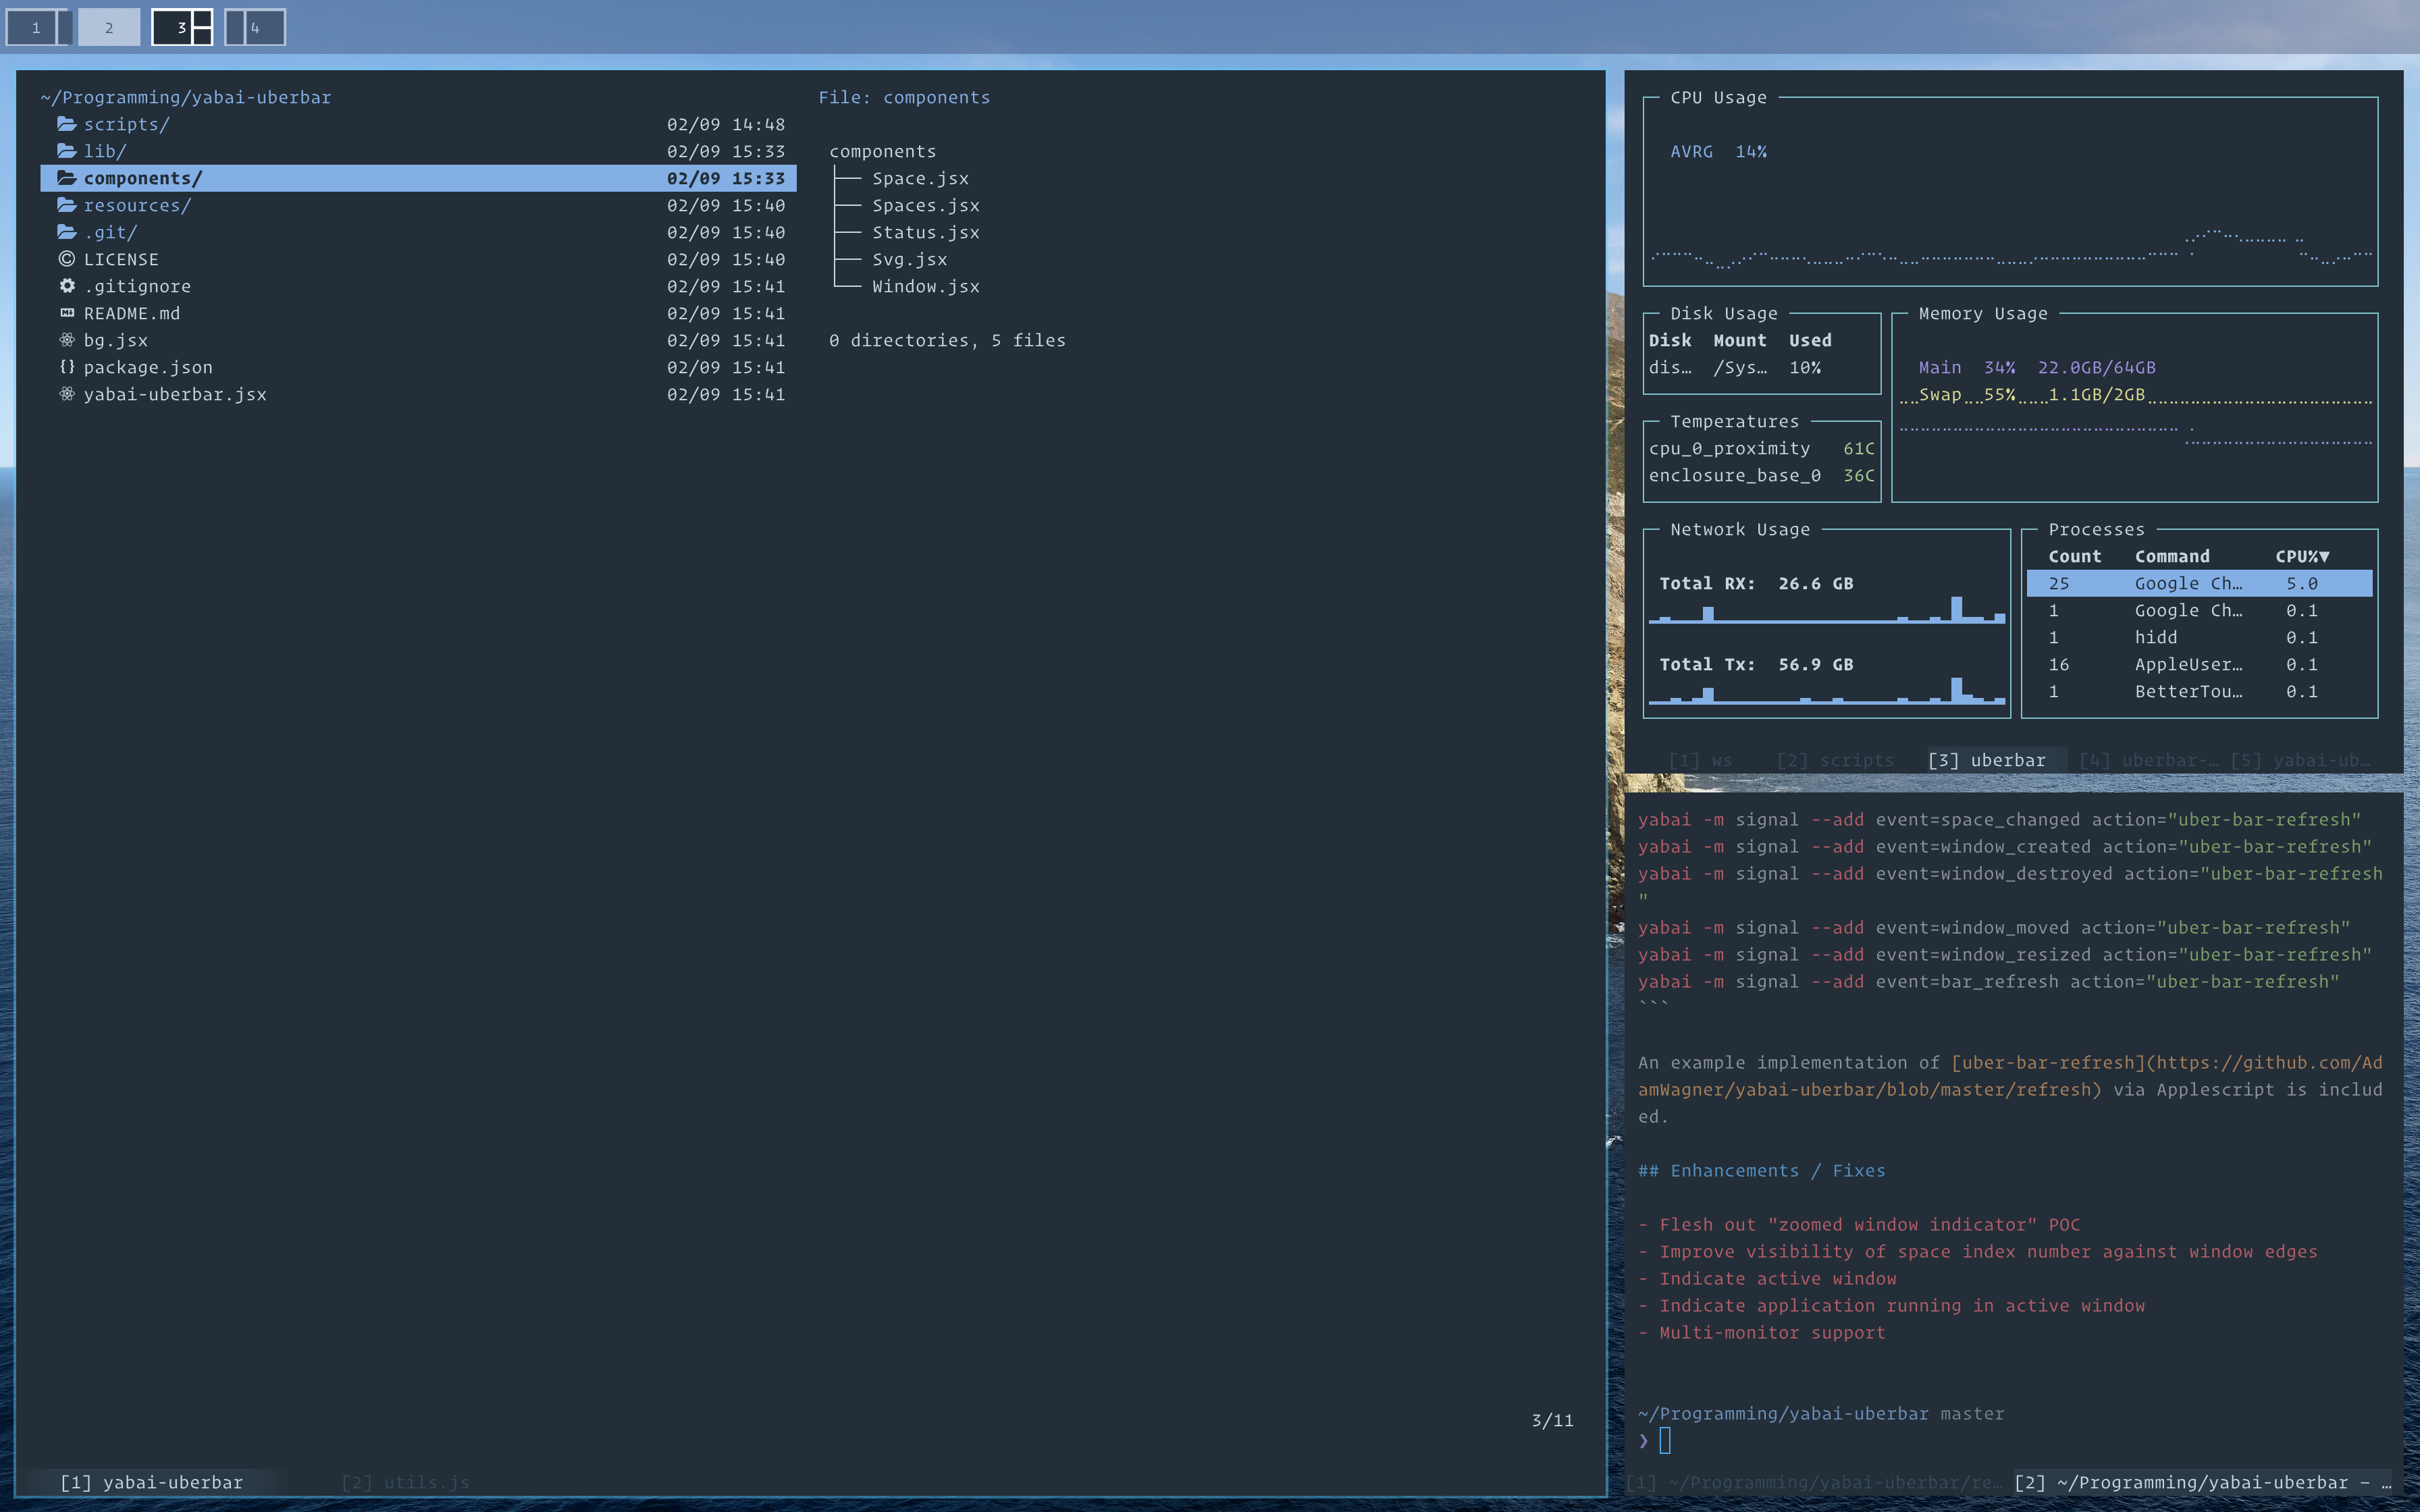
Task: Click the Main memory usage line
Action: point(2037,367)
